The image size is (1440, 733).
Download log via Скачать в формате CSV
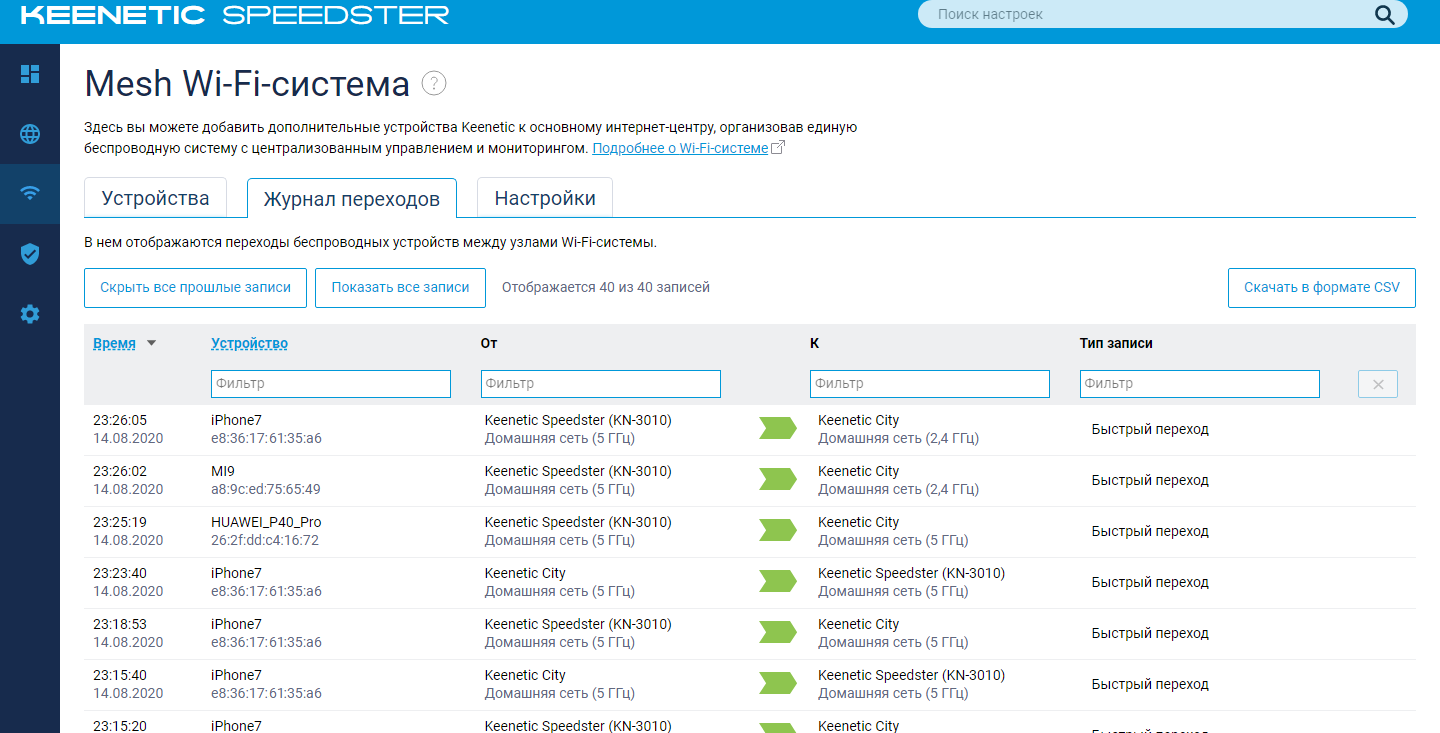tap(1321, 288)
